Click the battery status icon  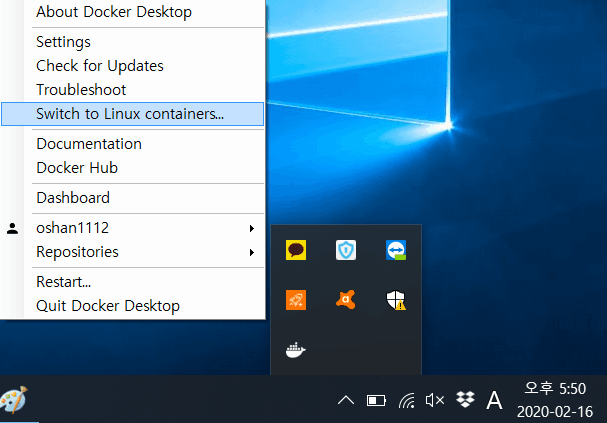(376, 401)
